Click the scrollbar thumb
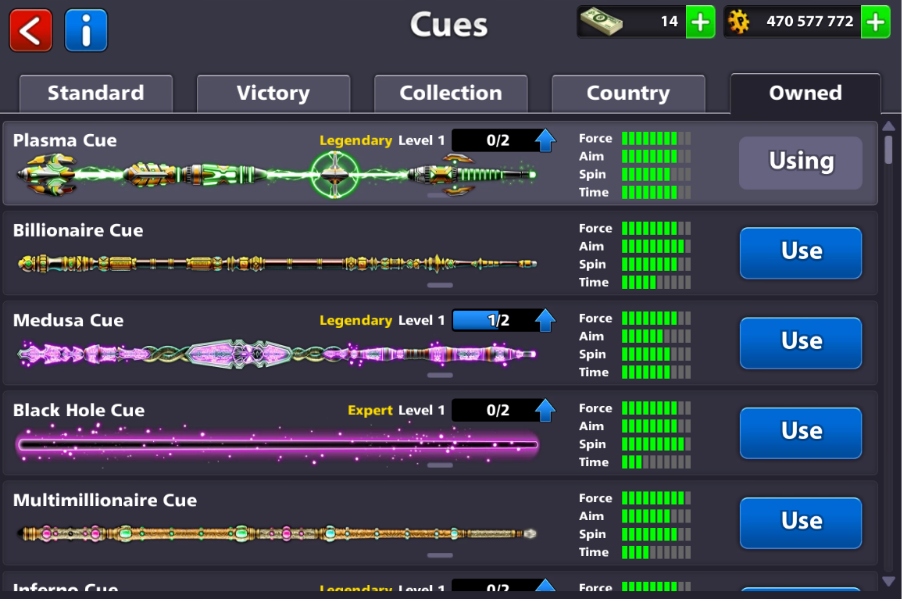The width and height of the screenshot is (902, 601). (889, 150)
